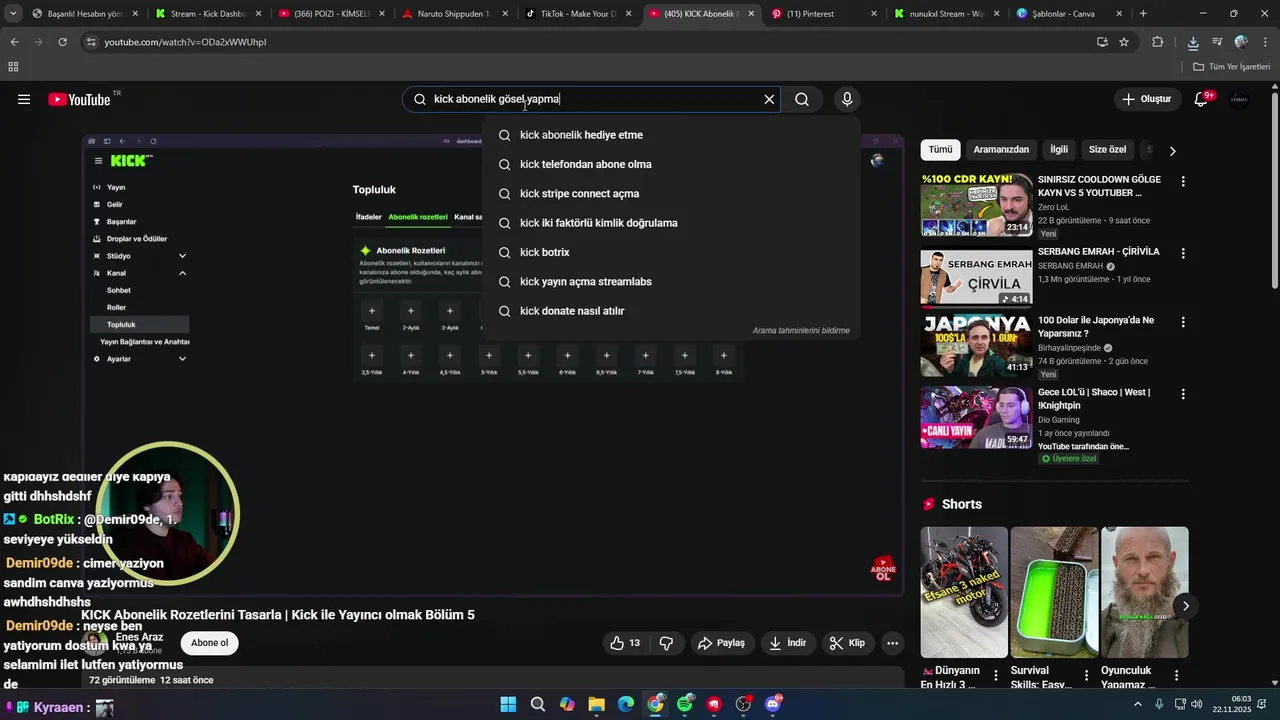The image size is (1280, 720).
Task: Select the Size özel filter chip
Action: [1107, 150]
